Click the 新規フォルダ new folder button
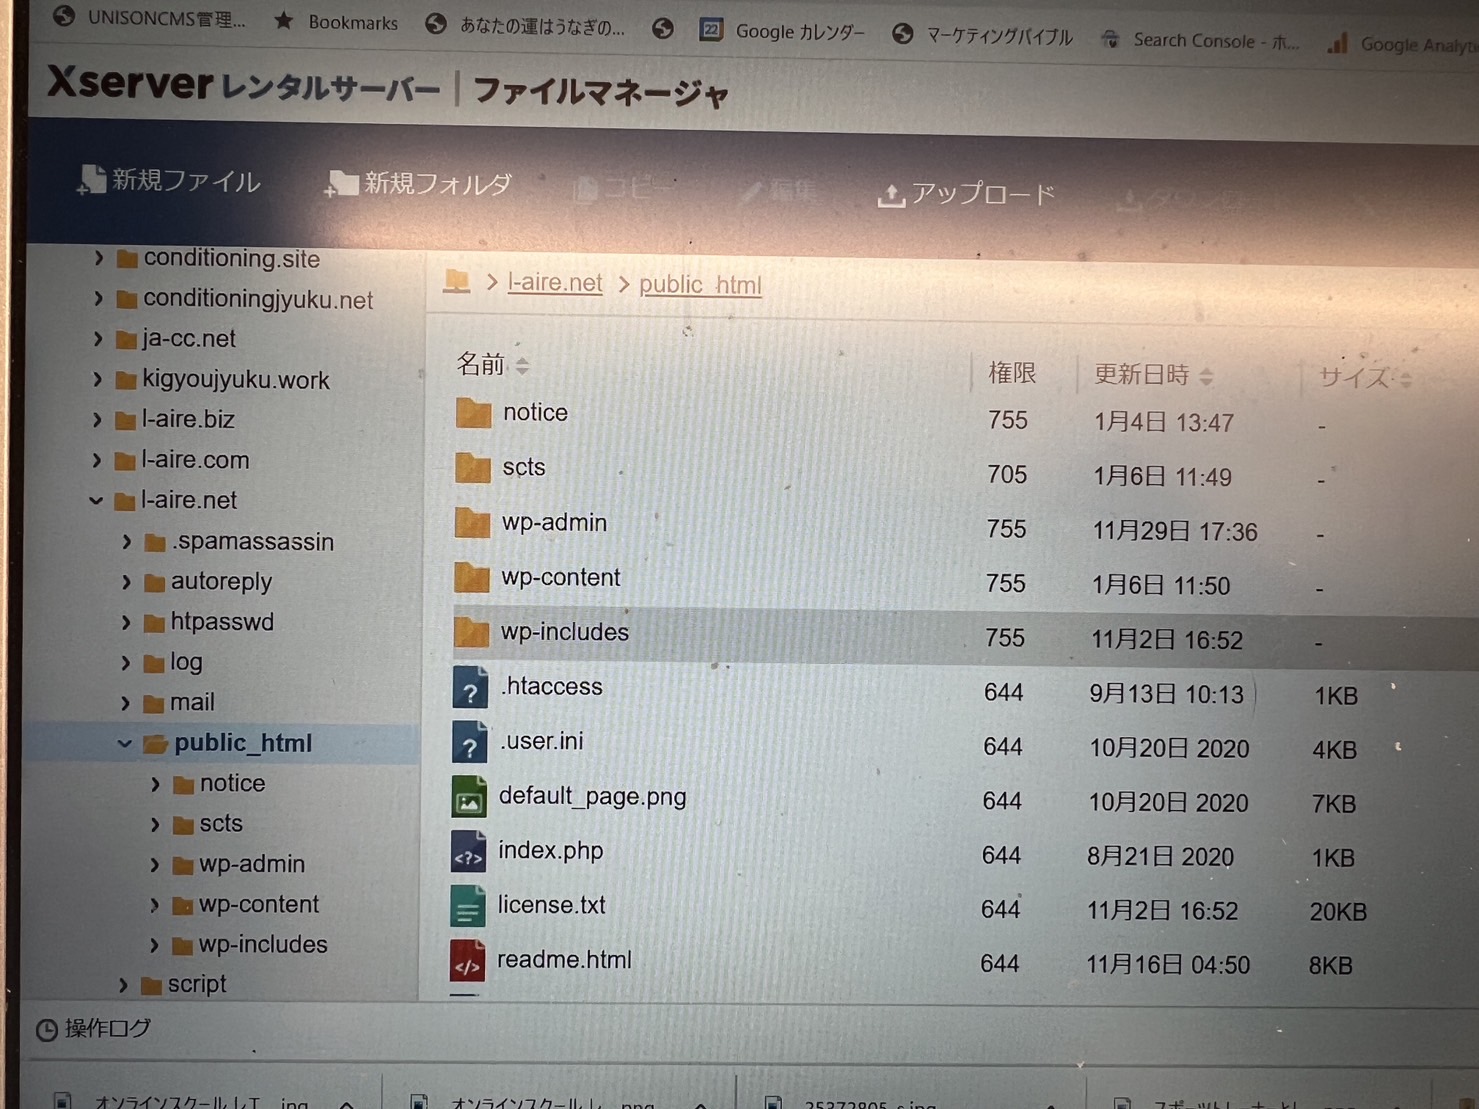The image size is (1479, 1109). tap(418, 183)
